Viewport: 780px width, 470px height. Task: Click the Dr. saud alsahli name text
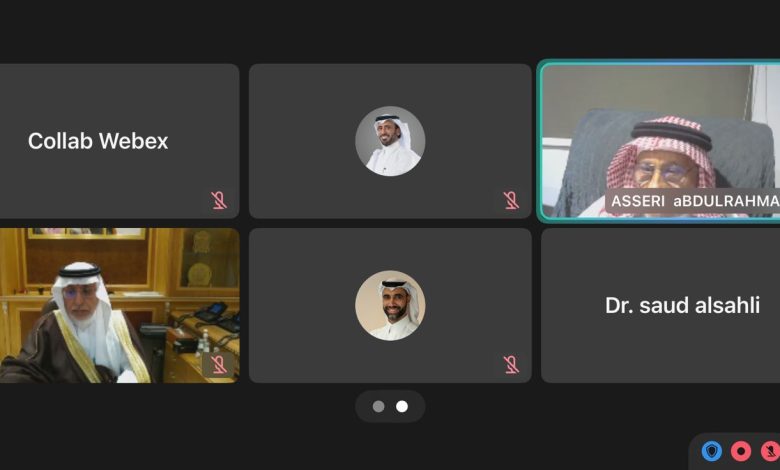[x=682, y=305]
